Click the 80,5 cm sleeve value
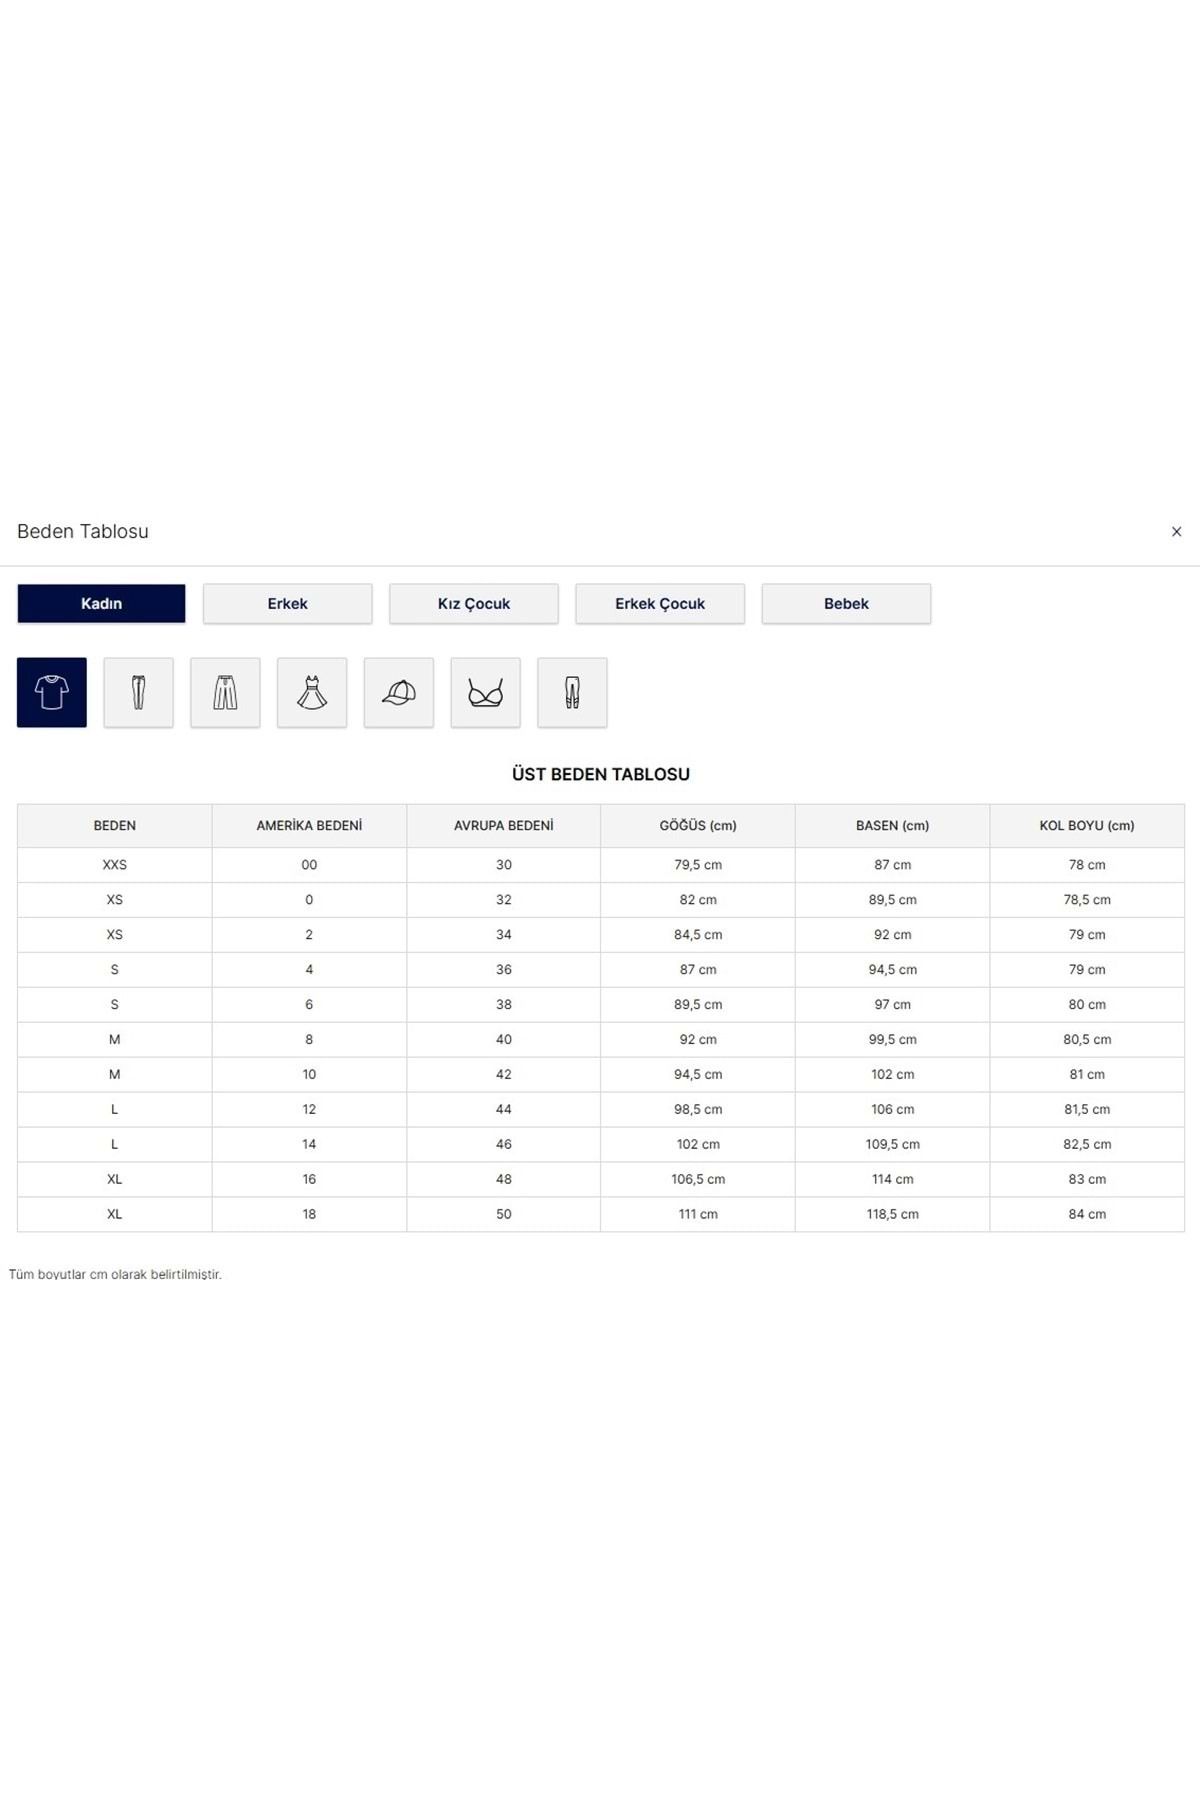 (x=1087, y=1040)
